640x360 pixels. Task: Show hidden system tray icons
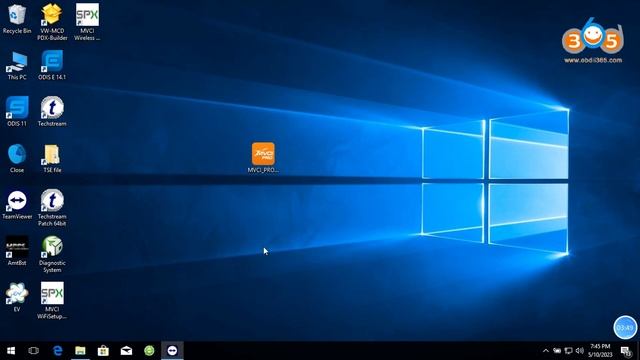pyautogui.click(x=546, y=351)
